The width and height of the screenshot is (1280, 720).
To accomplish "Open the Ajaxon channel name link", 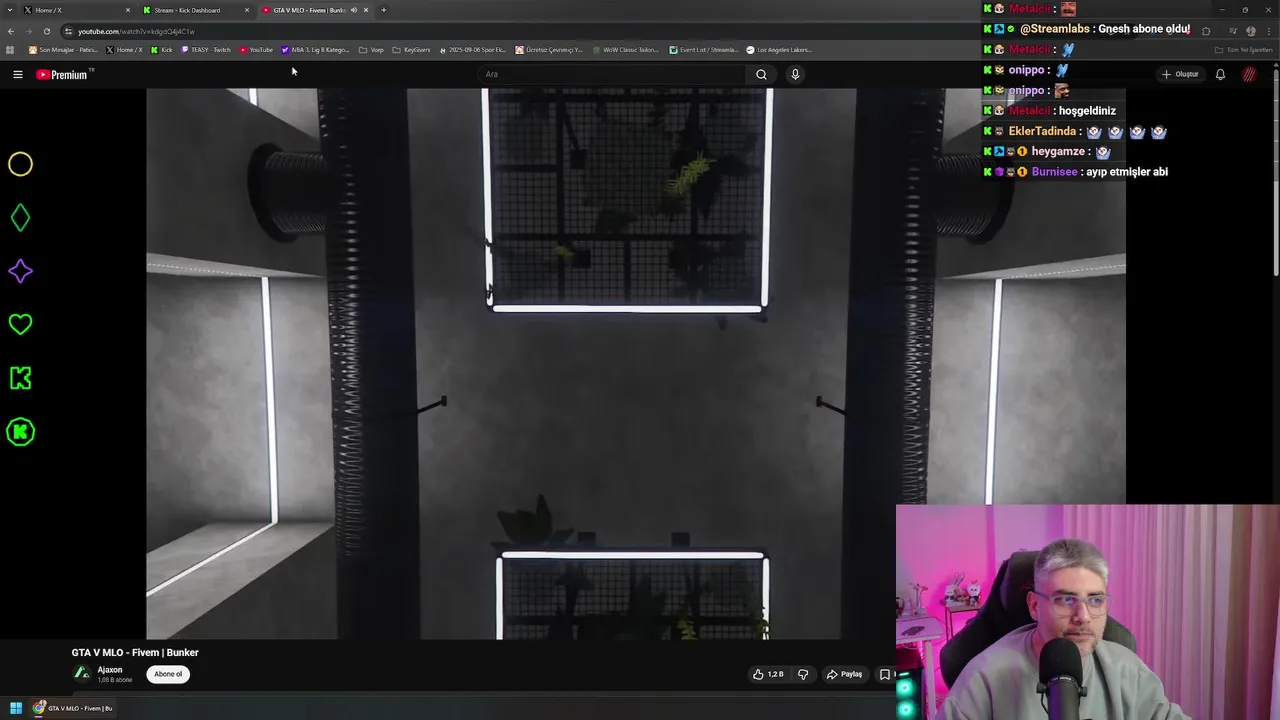I will coord(110,670).
